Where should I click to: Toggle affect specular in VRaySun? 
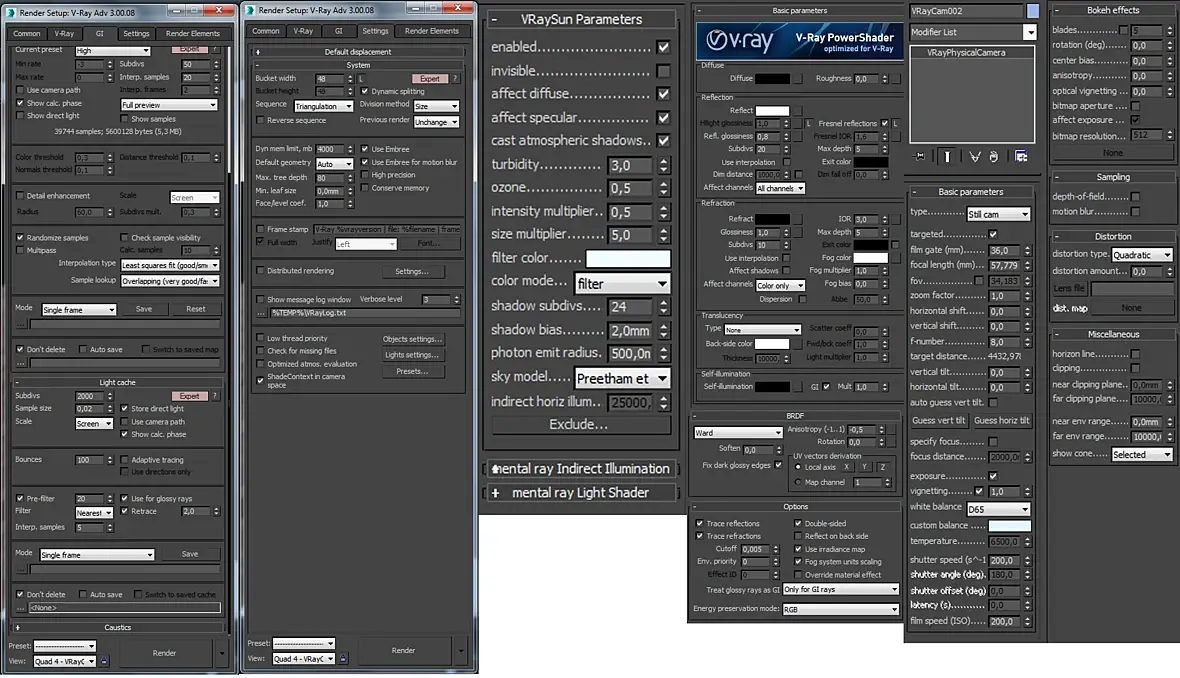663,117
